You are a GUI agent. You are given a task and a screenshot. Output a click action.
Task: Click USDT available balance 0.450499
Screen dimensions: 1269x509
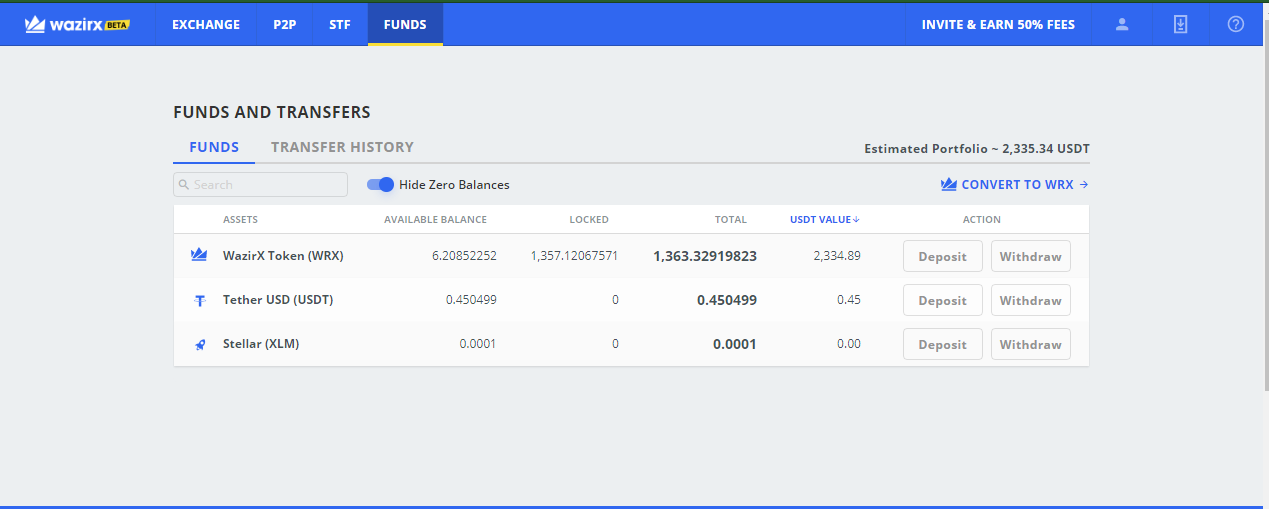[471, 300]
